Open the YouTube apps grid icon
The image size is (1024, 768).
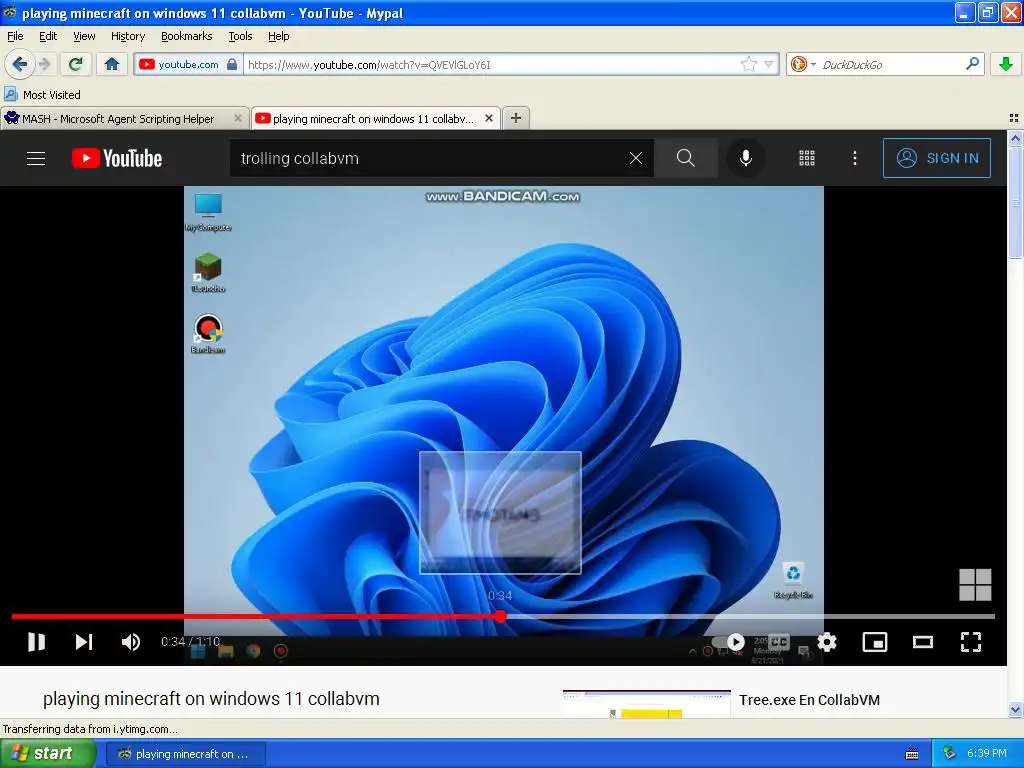[x=807, y=158]
